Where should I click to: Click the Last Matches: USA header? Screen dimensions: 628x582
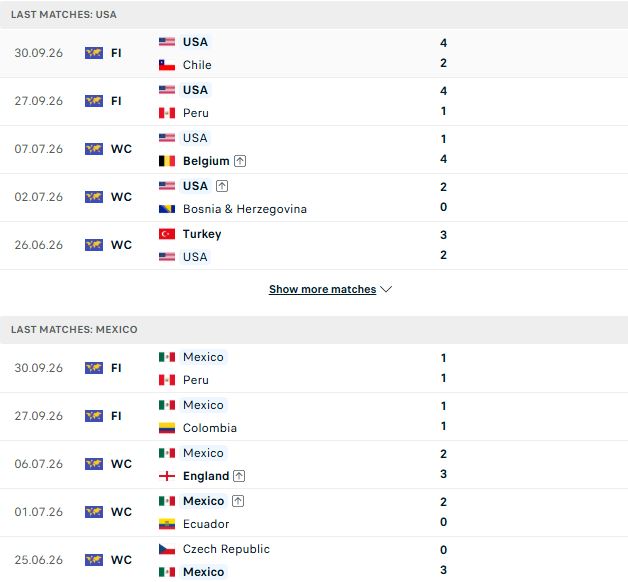coord(64,15)
